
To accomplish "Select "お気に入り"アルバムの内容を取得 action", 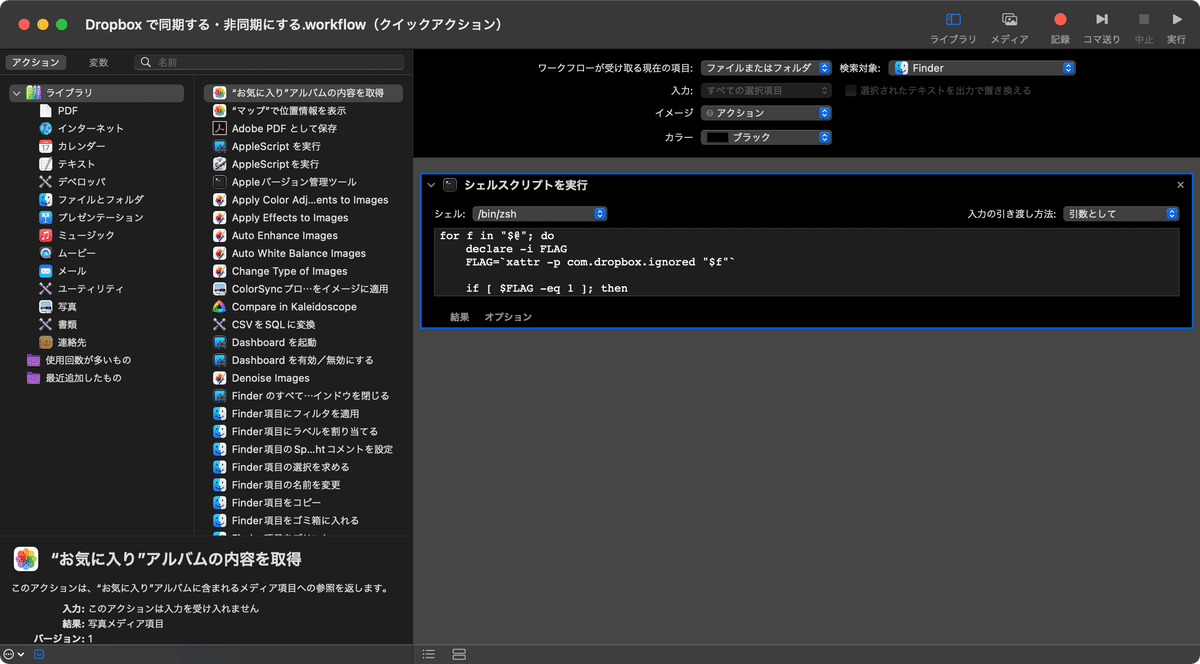I will click(303, 93).
